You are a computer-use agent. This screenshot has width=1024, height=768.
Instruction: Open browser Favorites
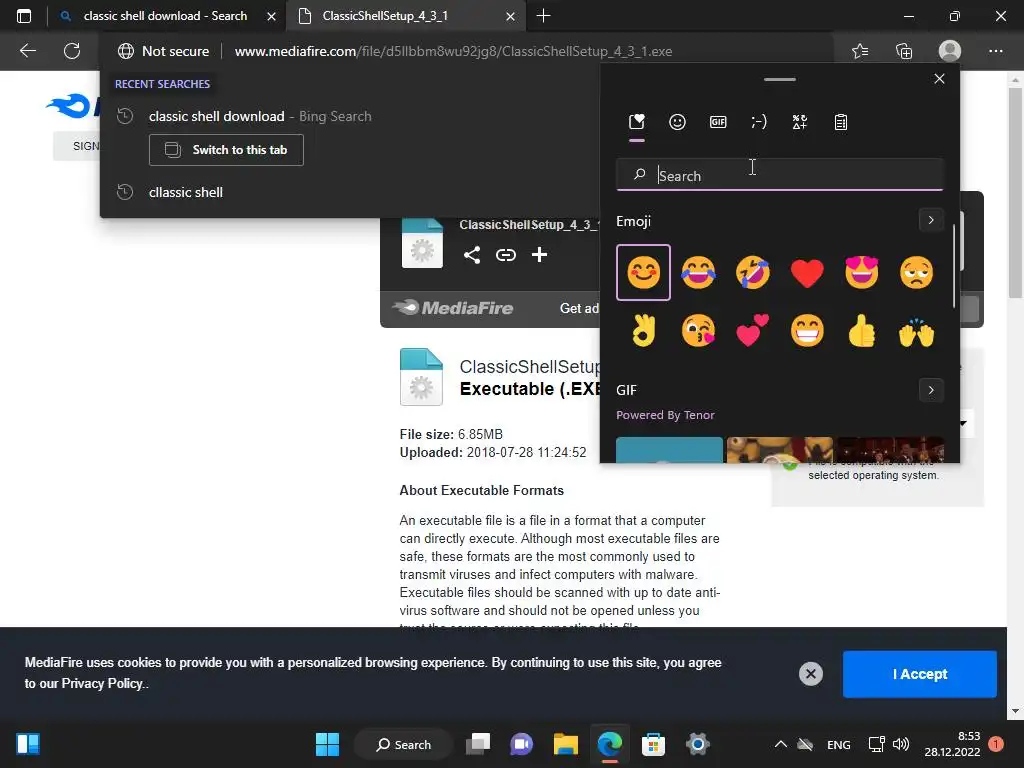860,51
